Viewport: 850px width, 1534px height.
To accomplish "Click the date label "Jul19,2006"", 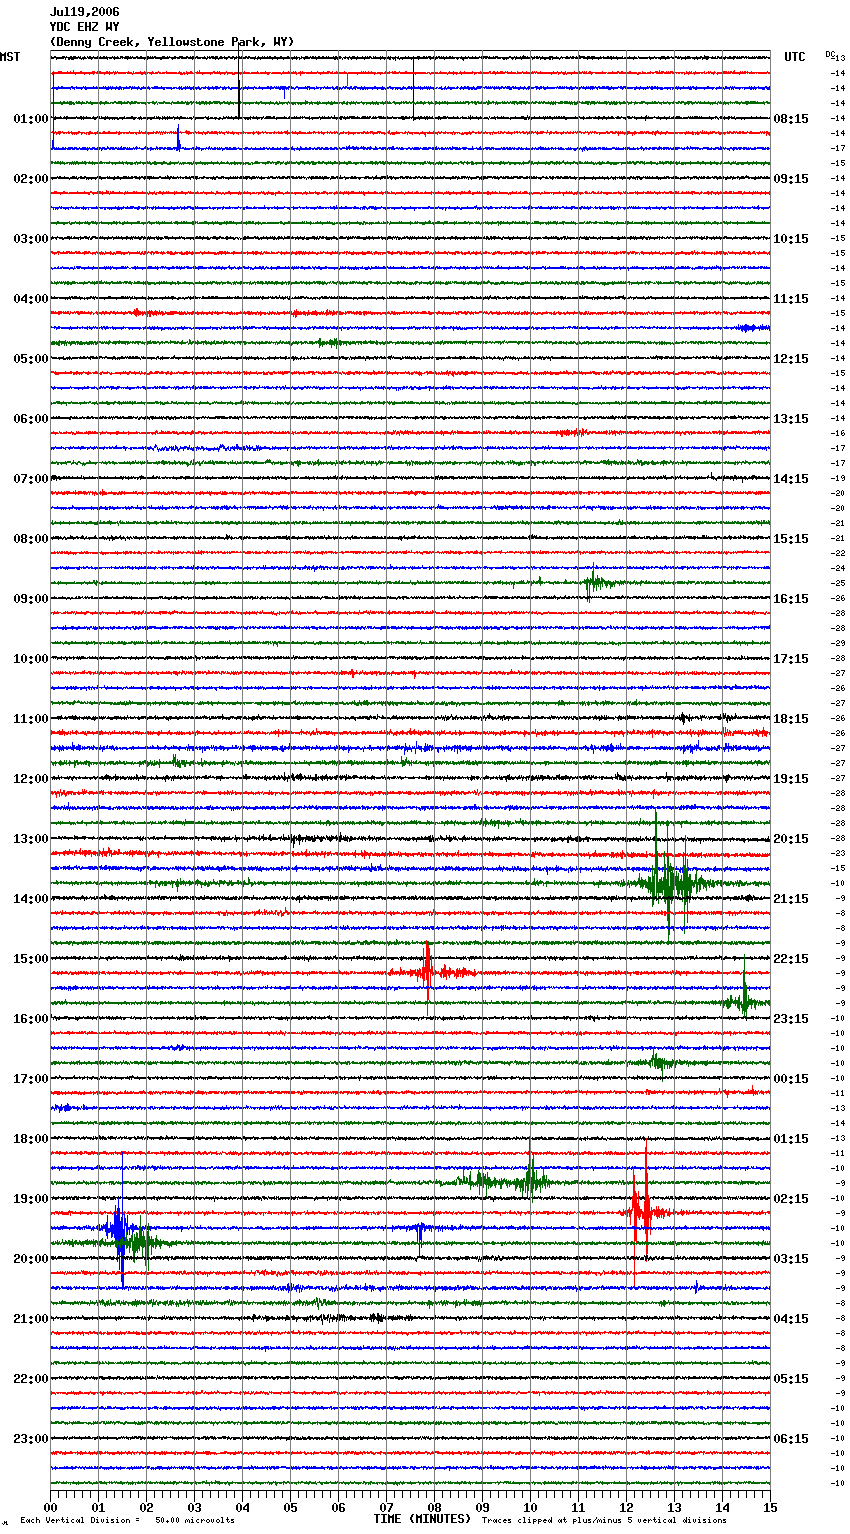I will tap(84, 12).
